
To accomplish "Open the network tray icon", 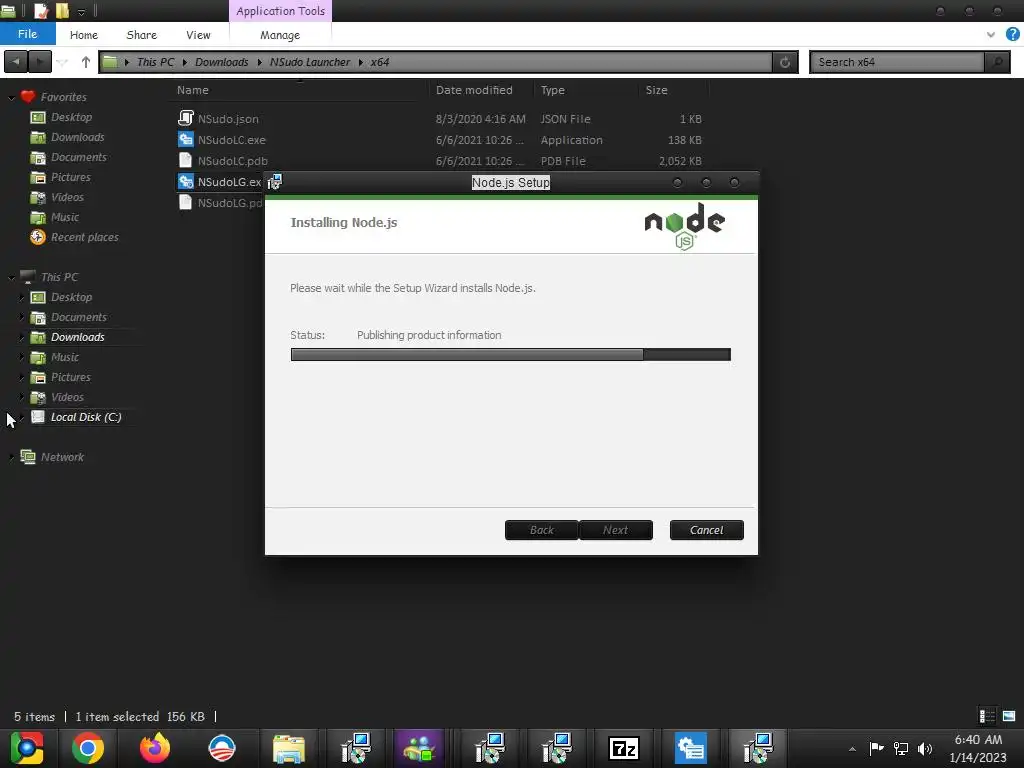I will (901, 748).
